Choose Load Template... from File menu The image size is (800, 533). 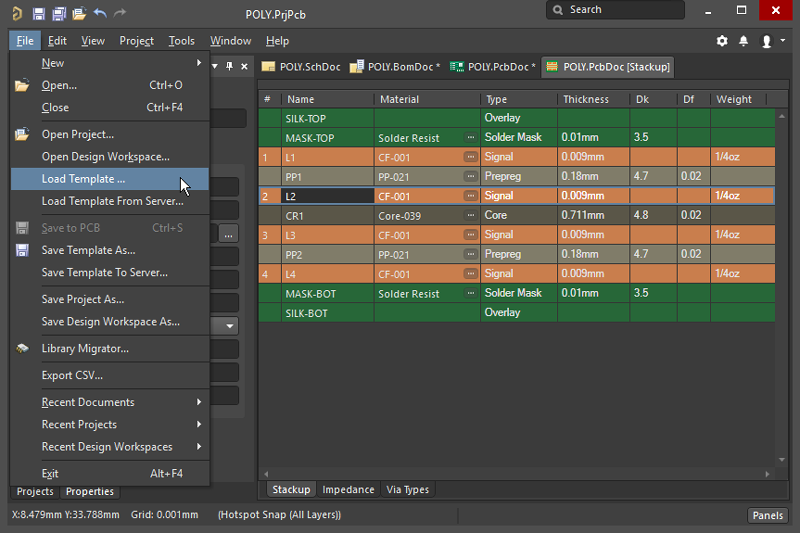(x=83, y=179)
